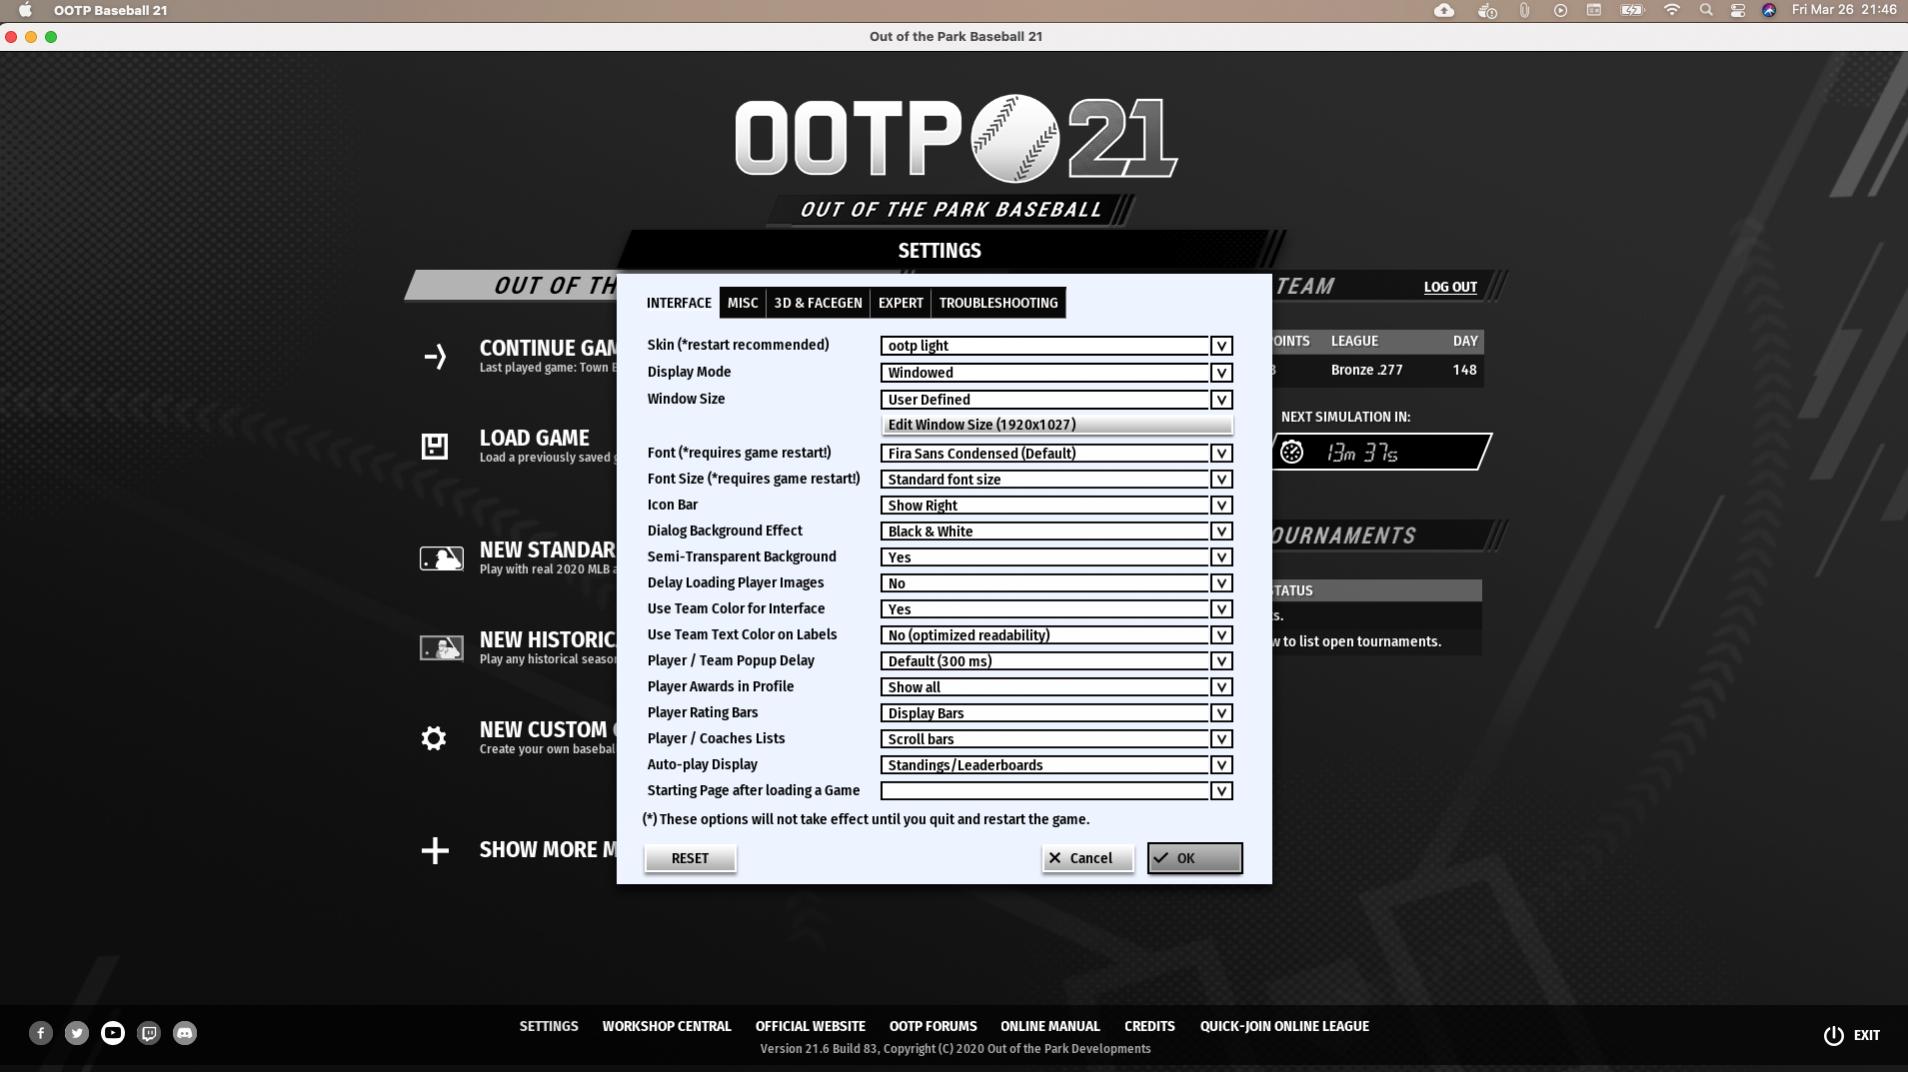The width and height of the screenshot is (1908, 1072).
Task: Open Control Center in menu bar
Action: pos(1738,10)
